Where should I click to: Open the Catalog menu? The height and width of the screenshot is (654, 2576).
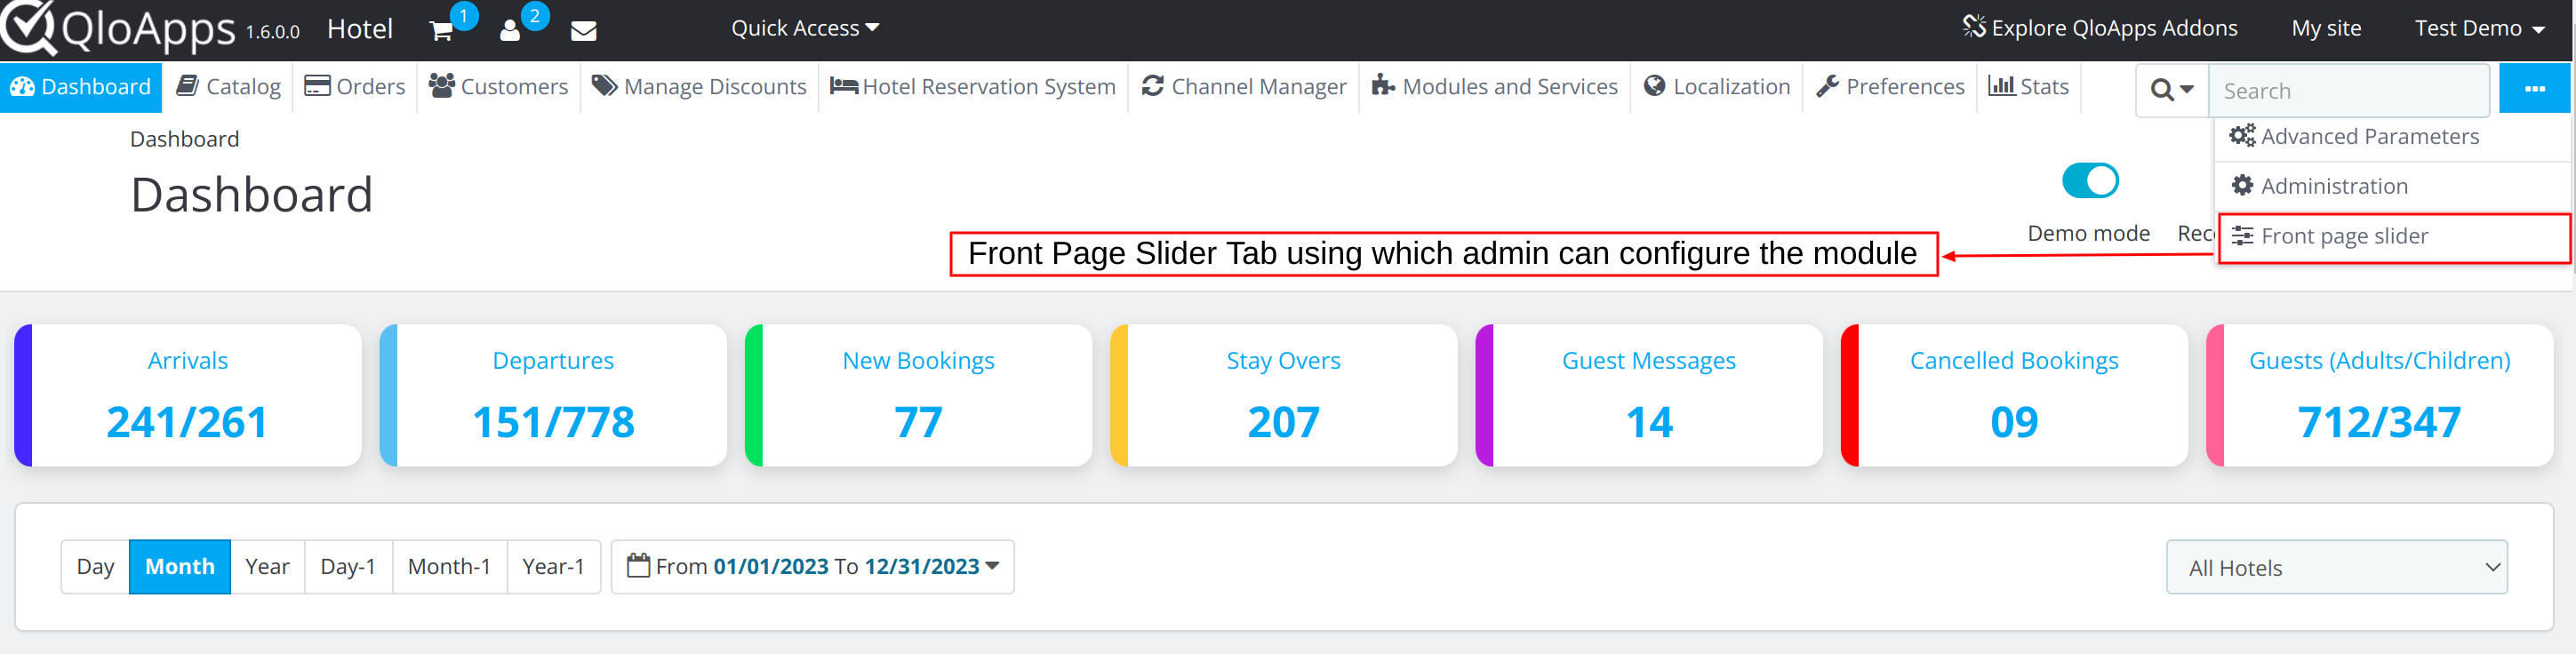(228, 87)
